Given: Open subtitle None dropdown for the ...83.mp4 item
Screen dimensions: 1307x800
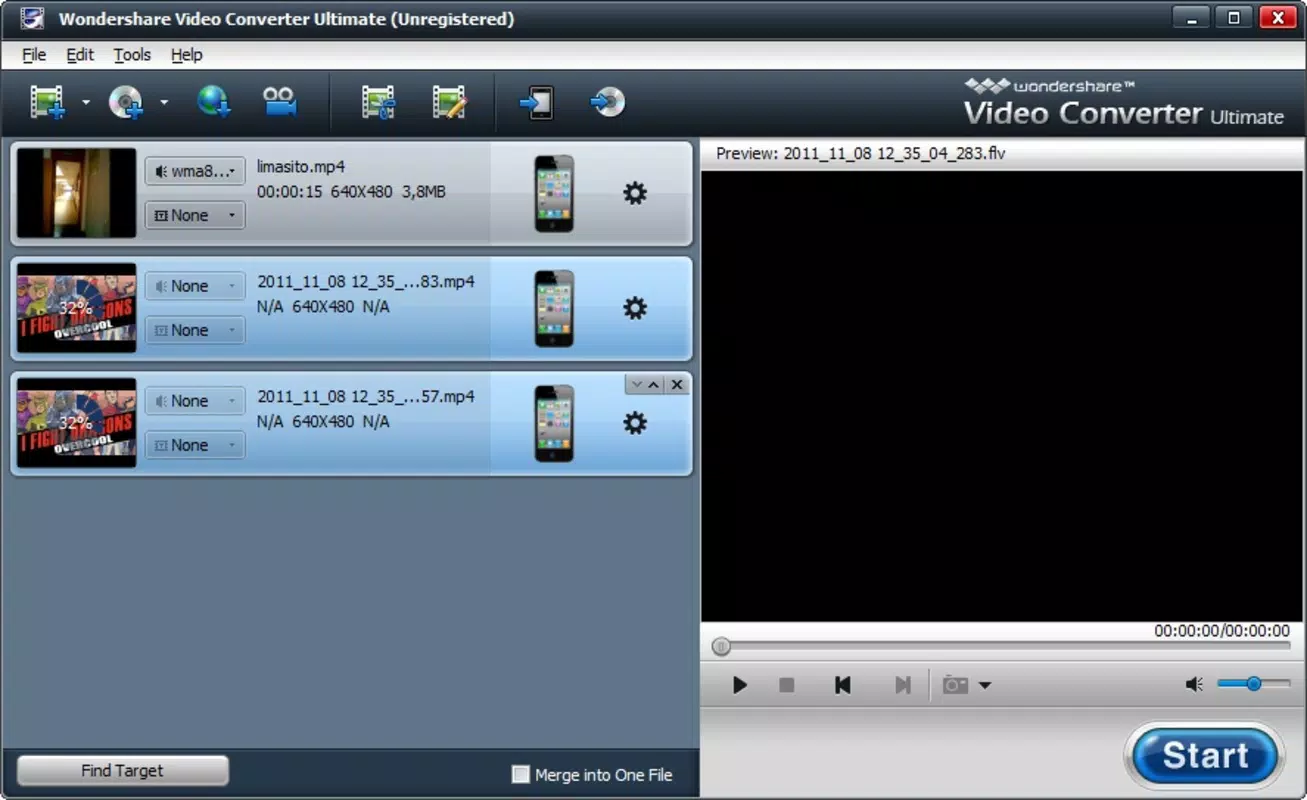Looking at the screenshot, I should tap(195, 330).
